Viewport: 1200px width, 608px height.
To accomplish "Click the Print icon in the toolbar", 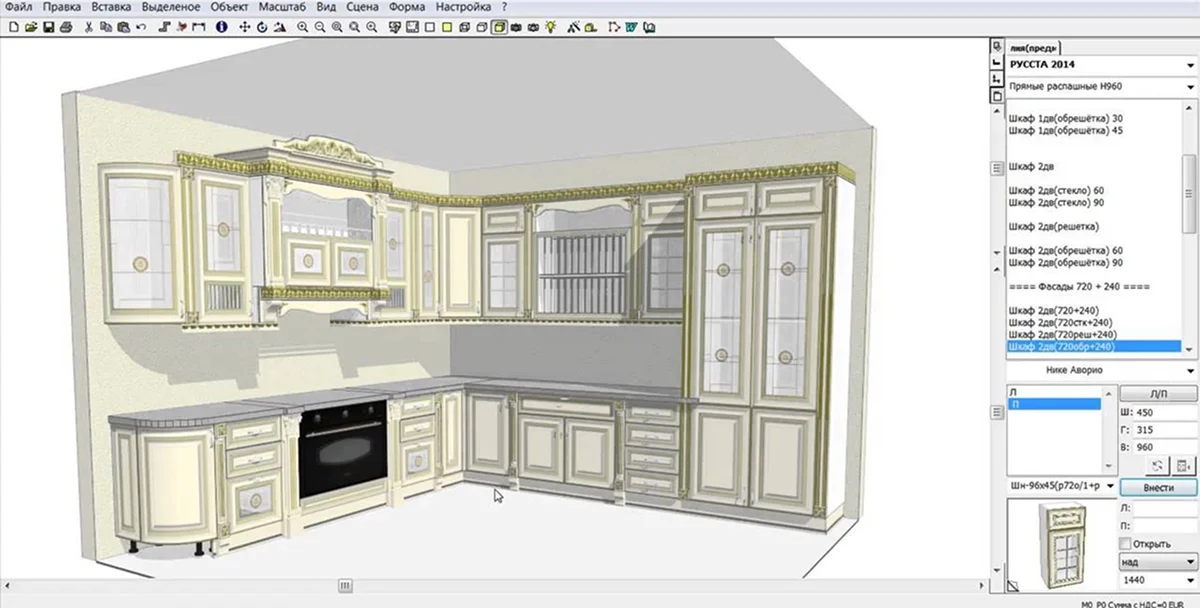I will click(65, 27).
